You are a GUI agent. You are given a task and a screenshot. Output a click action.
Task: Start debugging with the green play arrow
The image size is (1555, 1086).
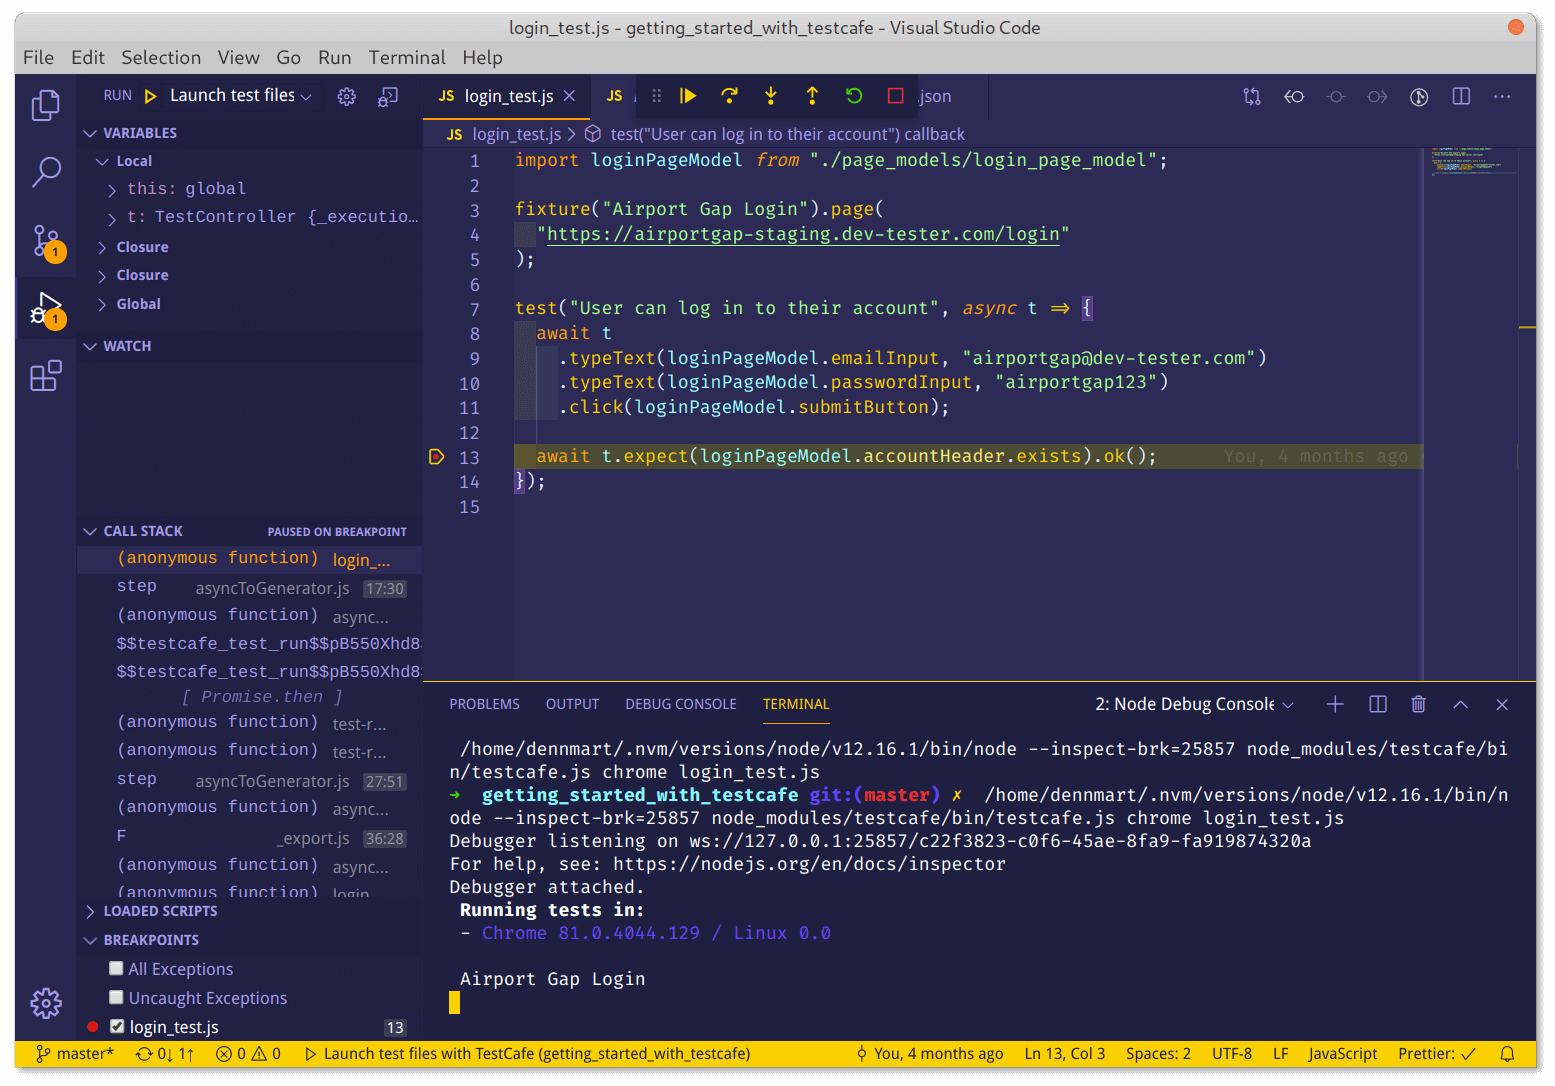(x=151, y=96)
